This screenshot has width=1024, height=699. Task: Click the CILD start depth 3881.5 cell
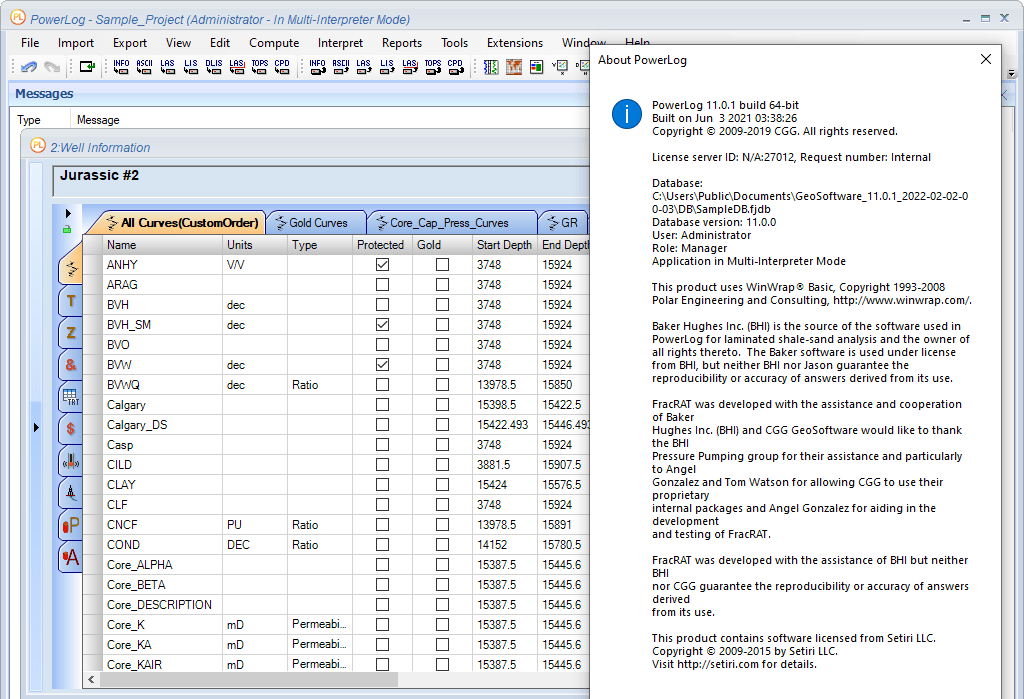(504, 464)
